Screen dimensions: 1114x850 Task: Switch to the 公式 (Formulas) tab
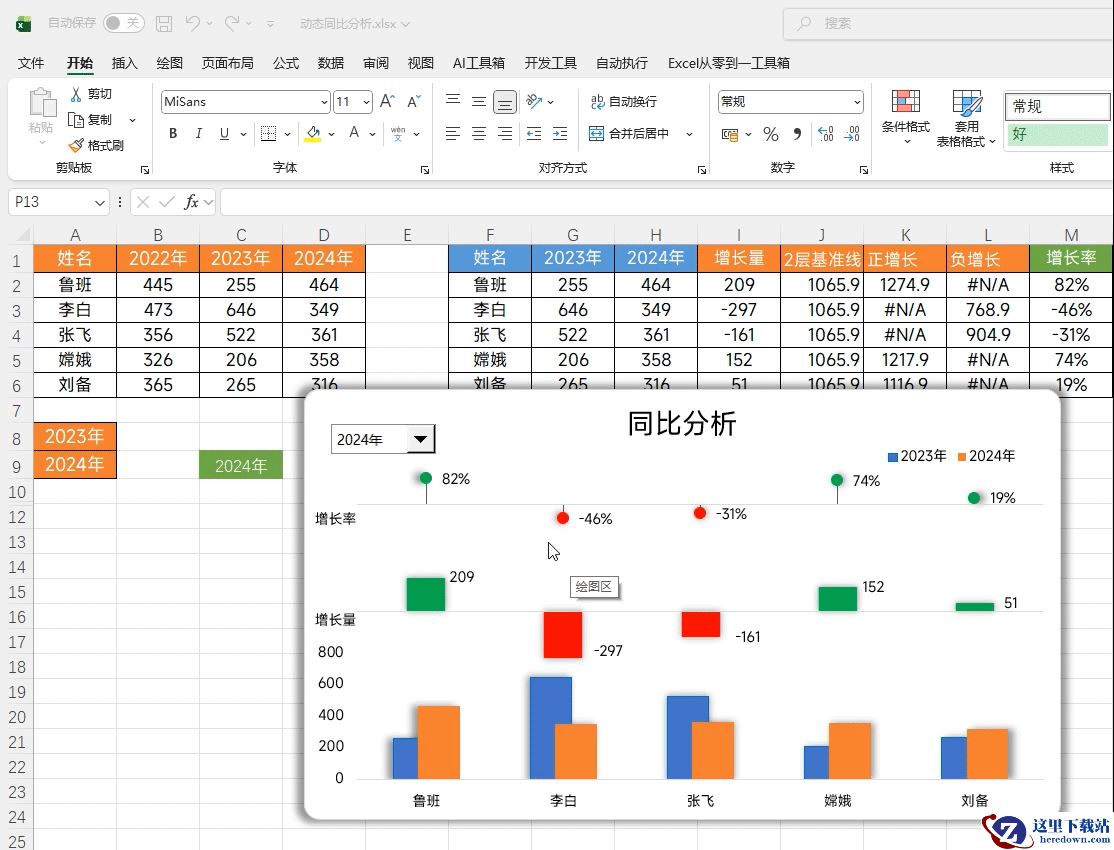[x=286, y=63]
